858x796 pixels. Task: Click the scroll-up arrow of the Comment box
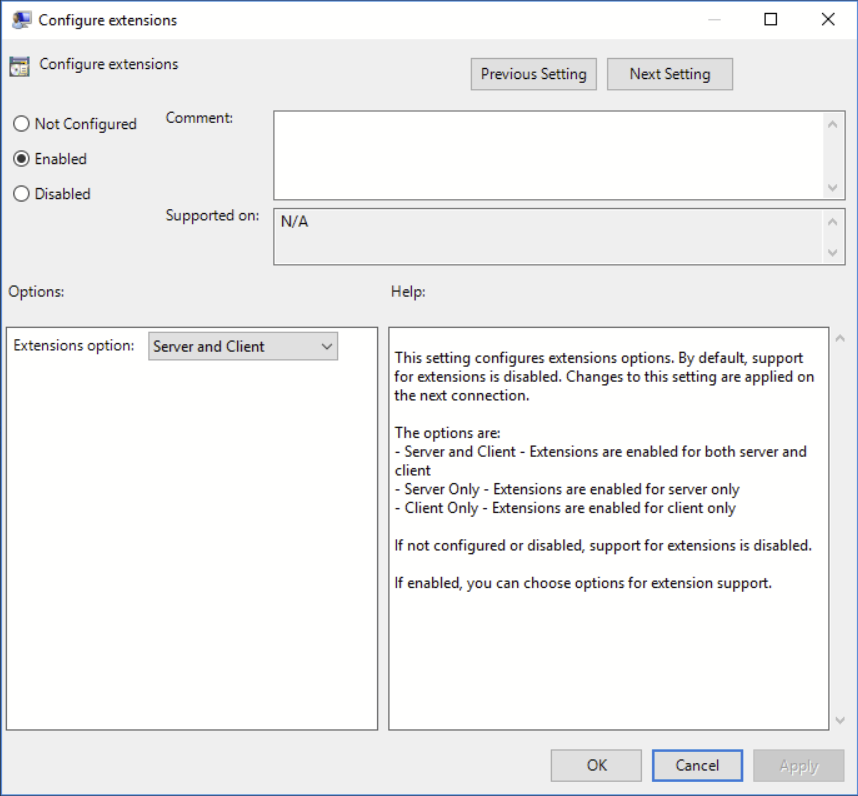[833, 123]
